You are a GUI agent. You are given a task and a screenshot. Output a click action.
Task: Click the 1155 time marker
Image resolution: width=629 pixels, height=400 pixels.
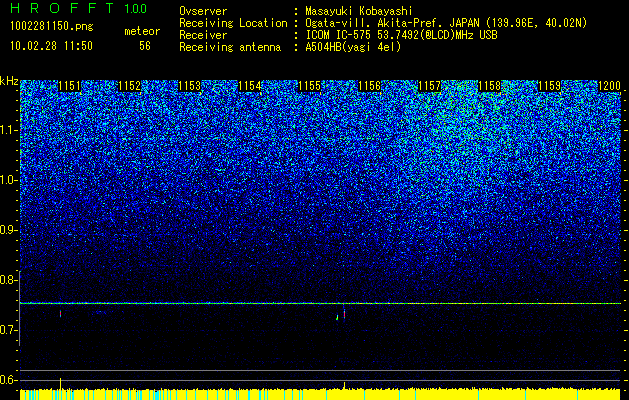click(310, 86)
